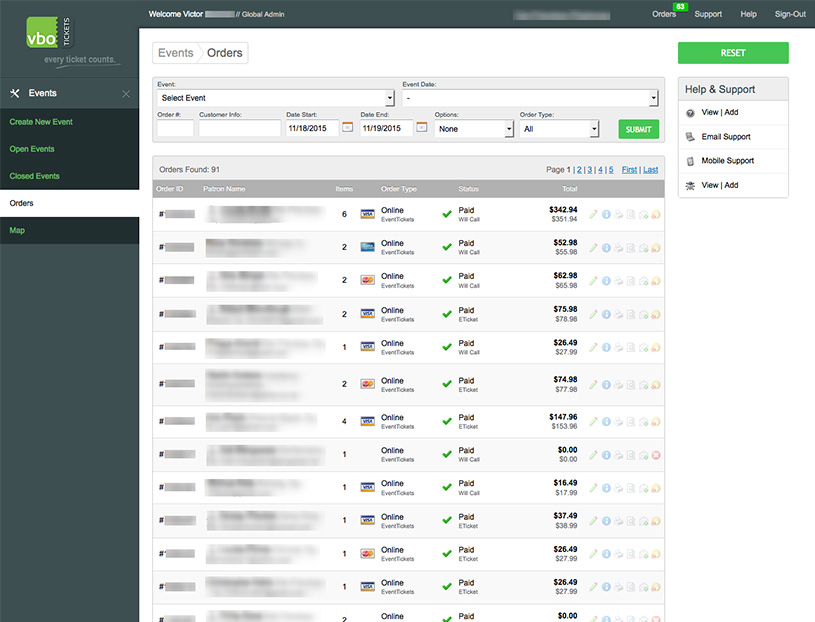The height and width of the screenshot is (622, 815).
Task: Preview the $75.98 order document
Action: pyautogui.click(x=631, y=314)
